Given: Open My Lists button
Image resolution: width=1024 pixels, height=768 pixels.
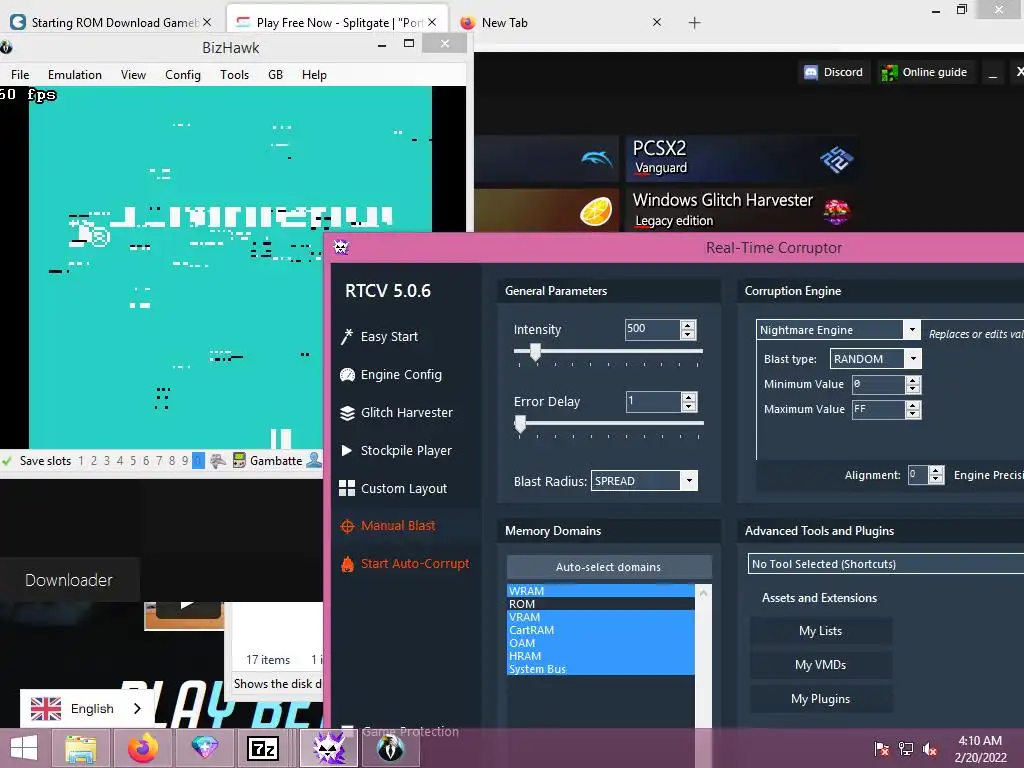Looking at the screenshot, I should click(821, 631).
